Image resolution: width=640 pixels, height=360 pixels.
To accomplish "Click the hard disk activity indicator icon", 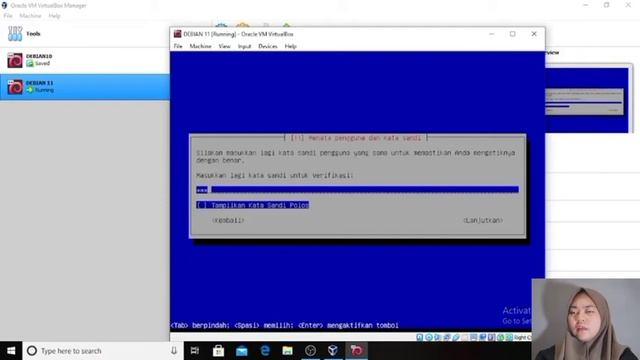I will click(420, 337).
